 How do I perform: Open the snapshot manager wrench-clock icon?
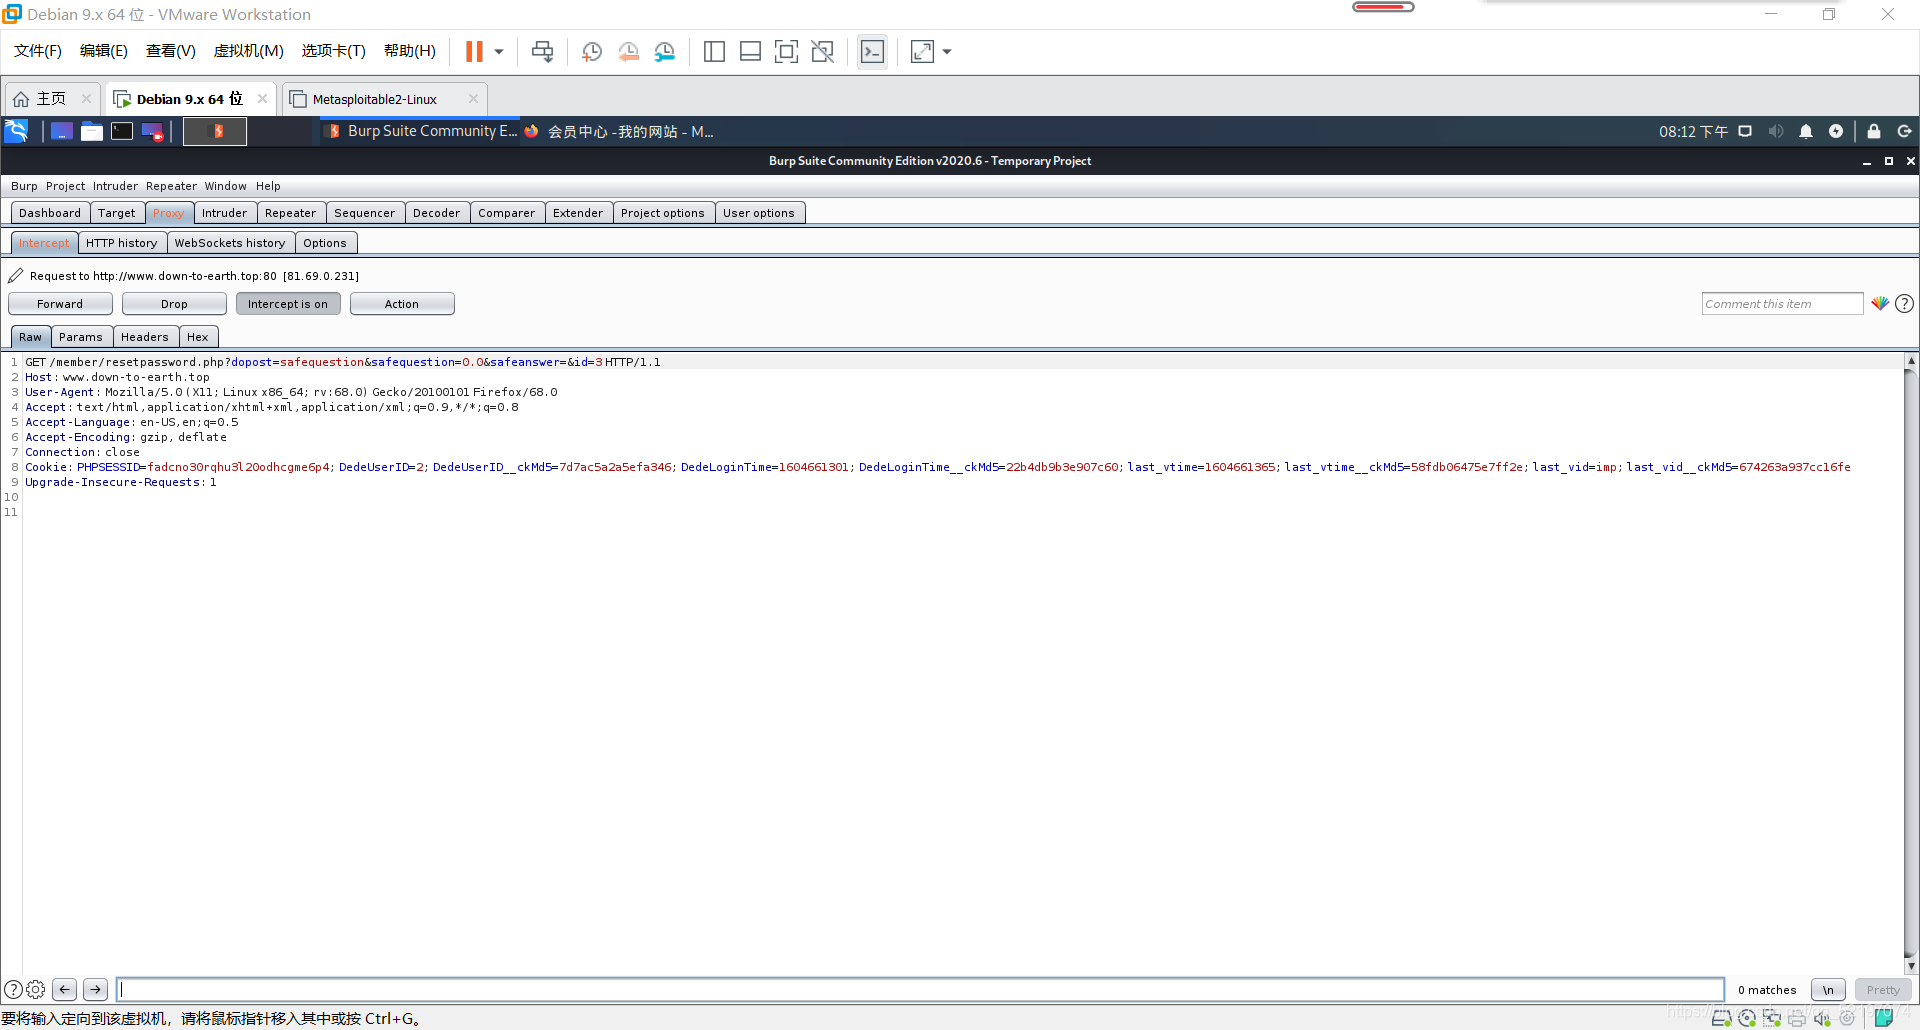(x=665, y=52)
